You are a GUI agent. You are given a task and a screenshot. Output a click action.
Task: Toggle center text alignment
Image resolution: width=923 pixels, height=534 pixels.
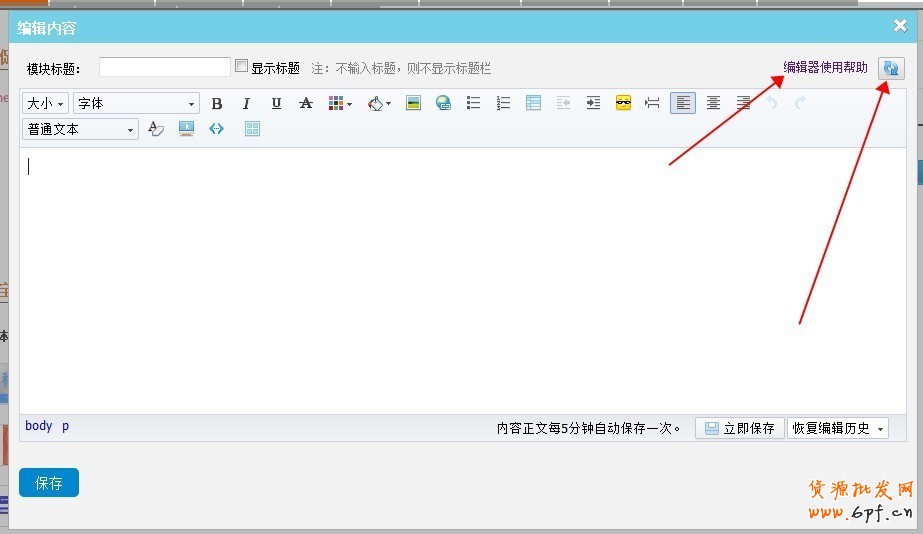713,103
